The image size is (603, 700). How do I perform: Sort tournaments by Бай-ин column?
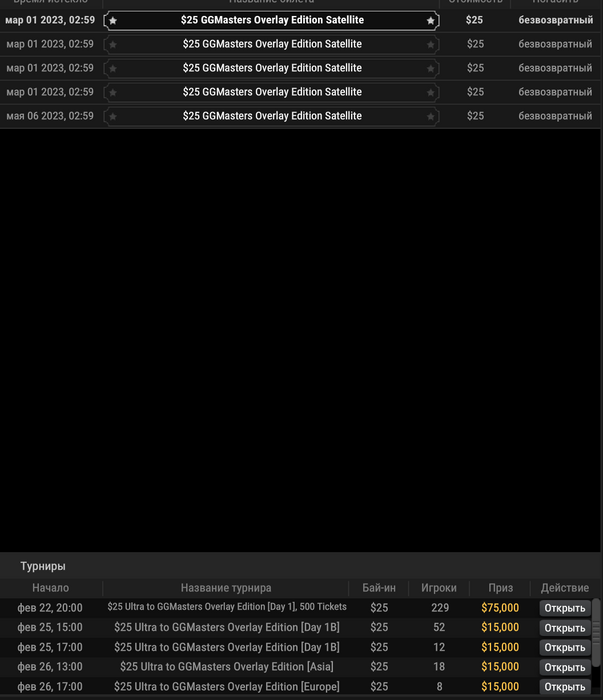tap(379, 588)
